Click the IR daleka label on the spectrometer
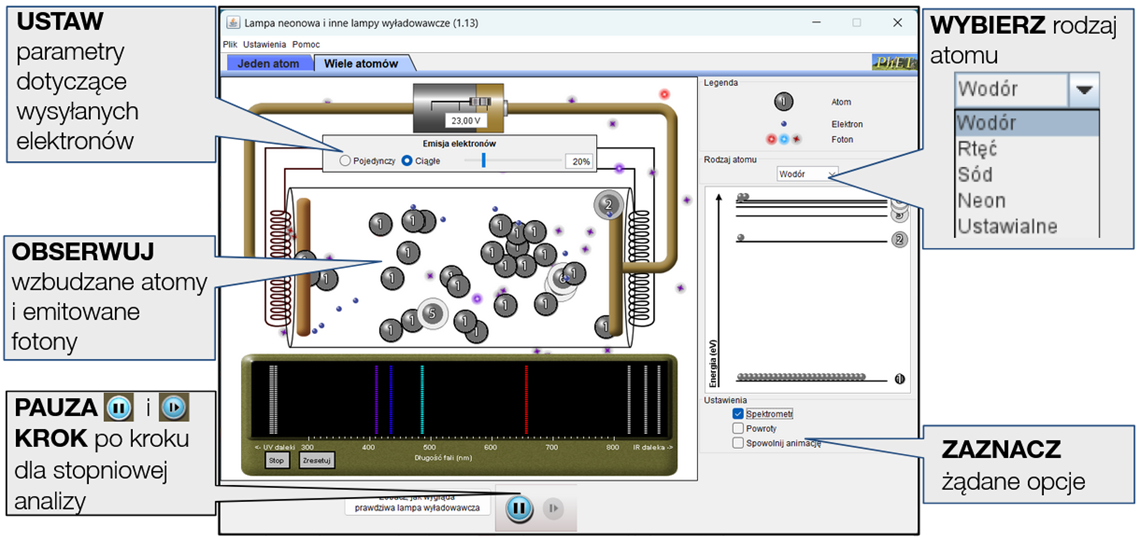Image resolution: width=1140 pixels, height=541 pixels. coord(651,448)
